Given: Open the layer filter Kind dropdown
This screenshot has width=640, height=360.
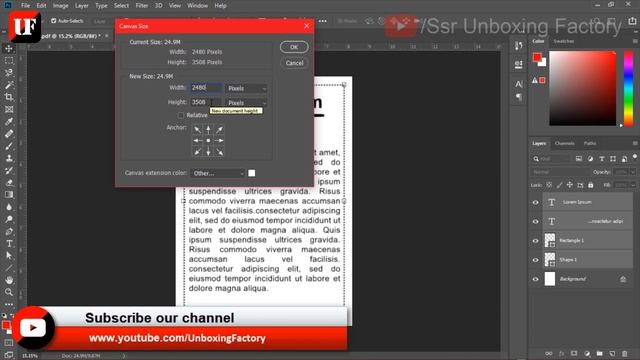Looking at the screenshot, I should tap(551, 159).
